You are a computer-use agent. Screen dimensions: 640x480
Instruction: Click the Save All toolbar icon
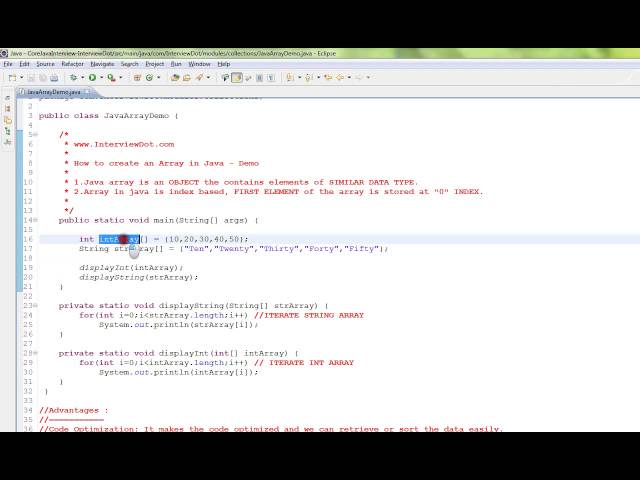[x=43, y=78]
